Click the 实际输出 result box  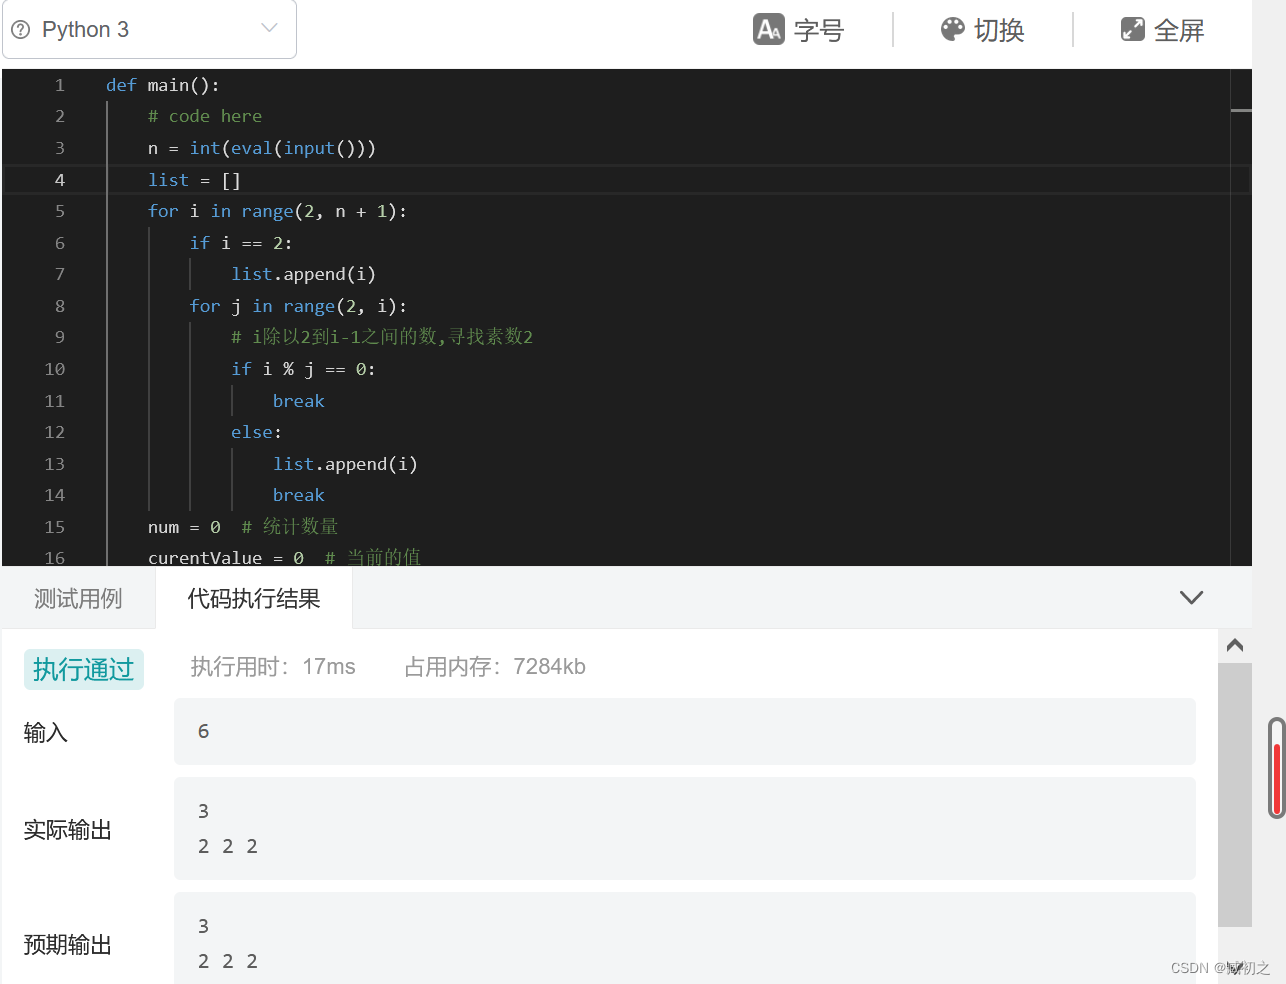[685, 828]
